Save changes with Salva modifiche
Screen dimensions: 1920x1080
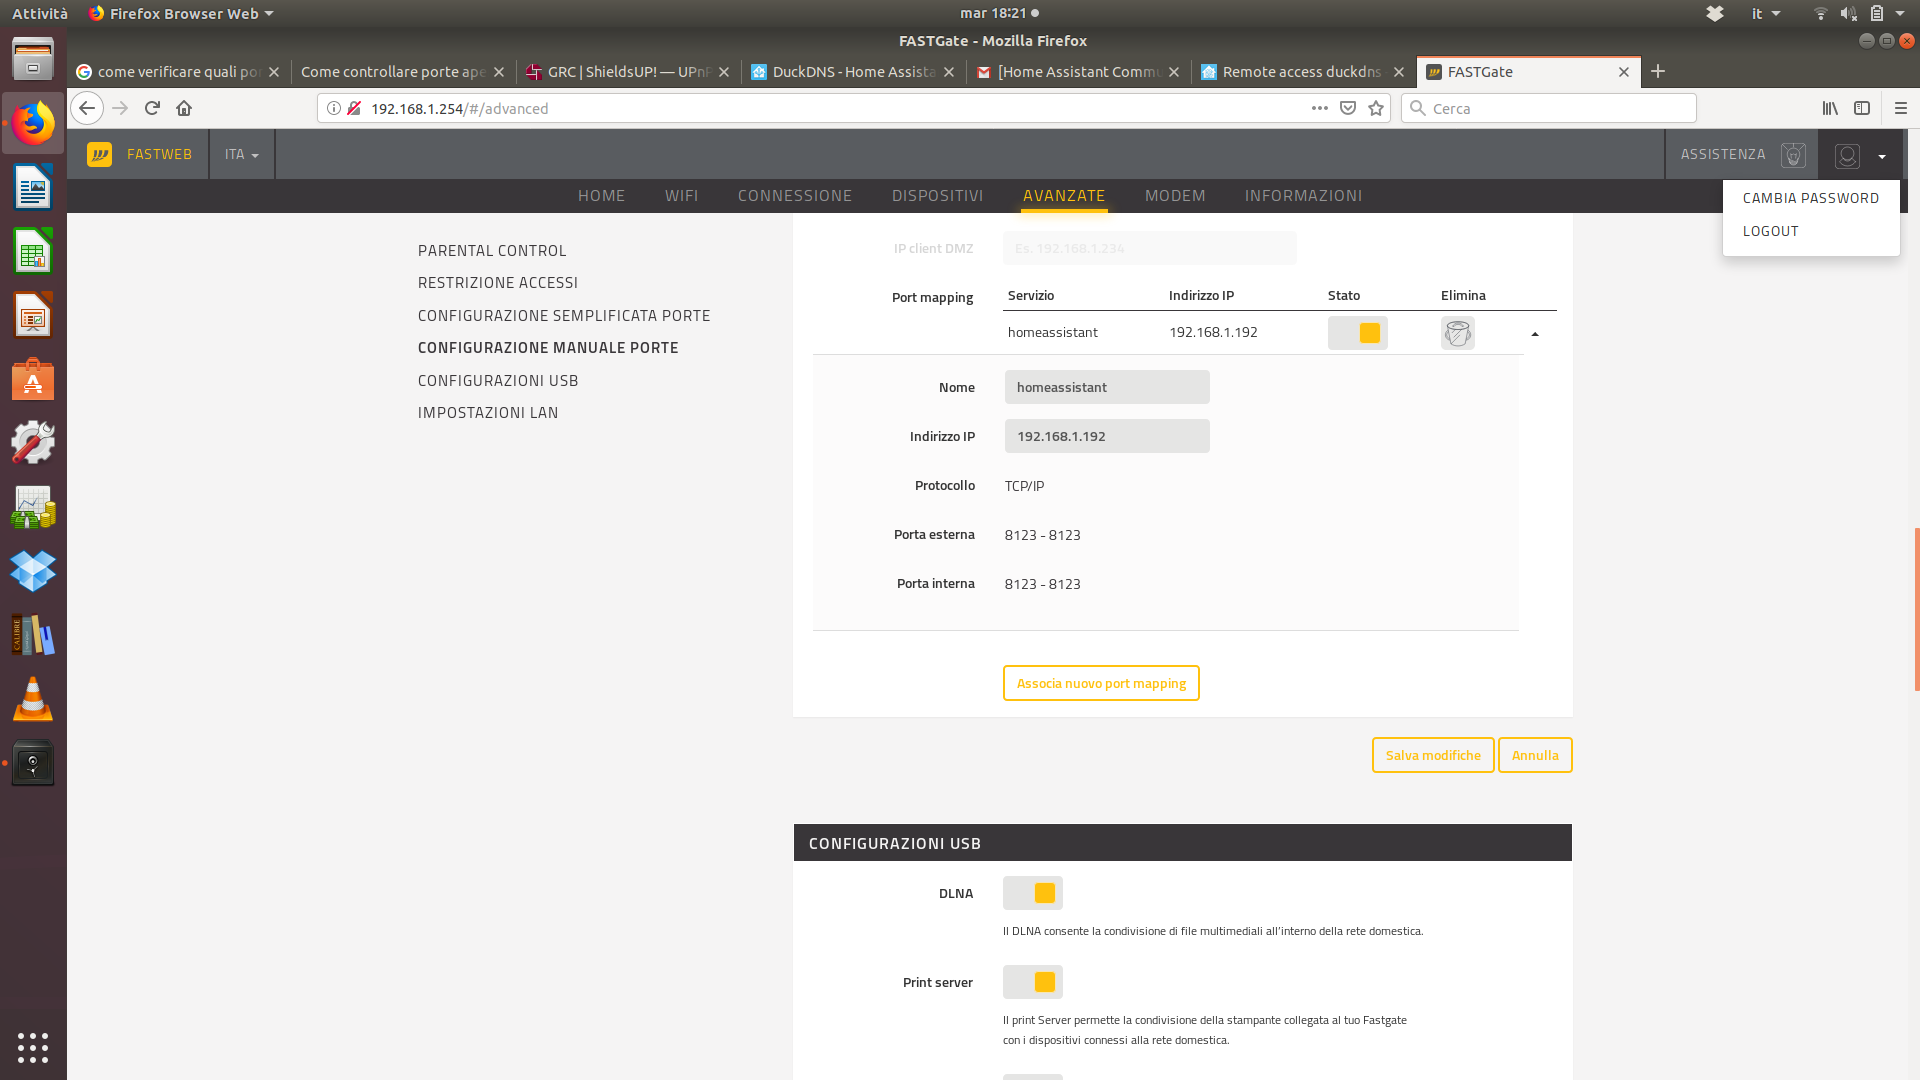pyautogui.click(x=1432, y=755)
